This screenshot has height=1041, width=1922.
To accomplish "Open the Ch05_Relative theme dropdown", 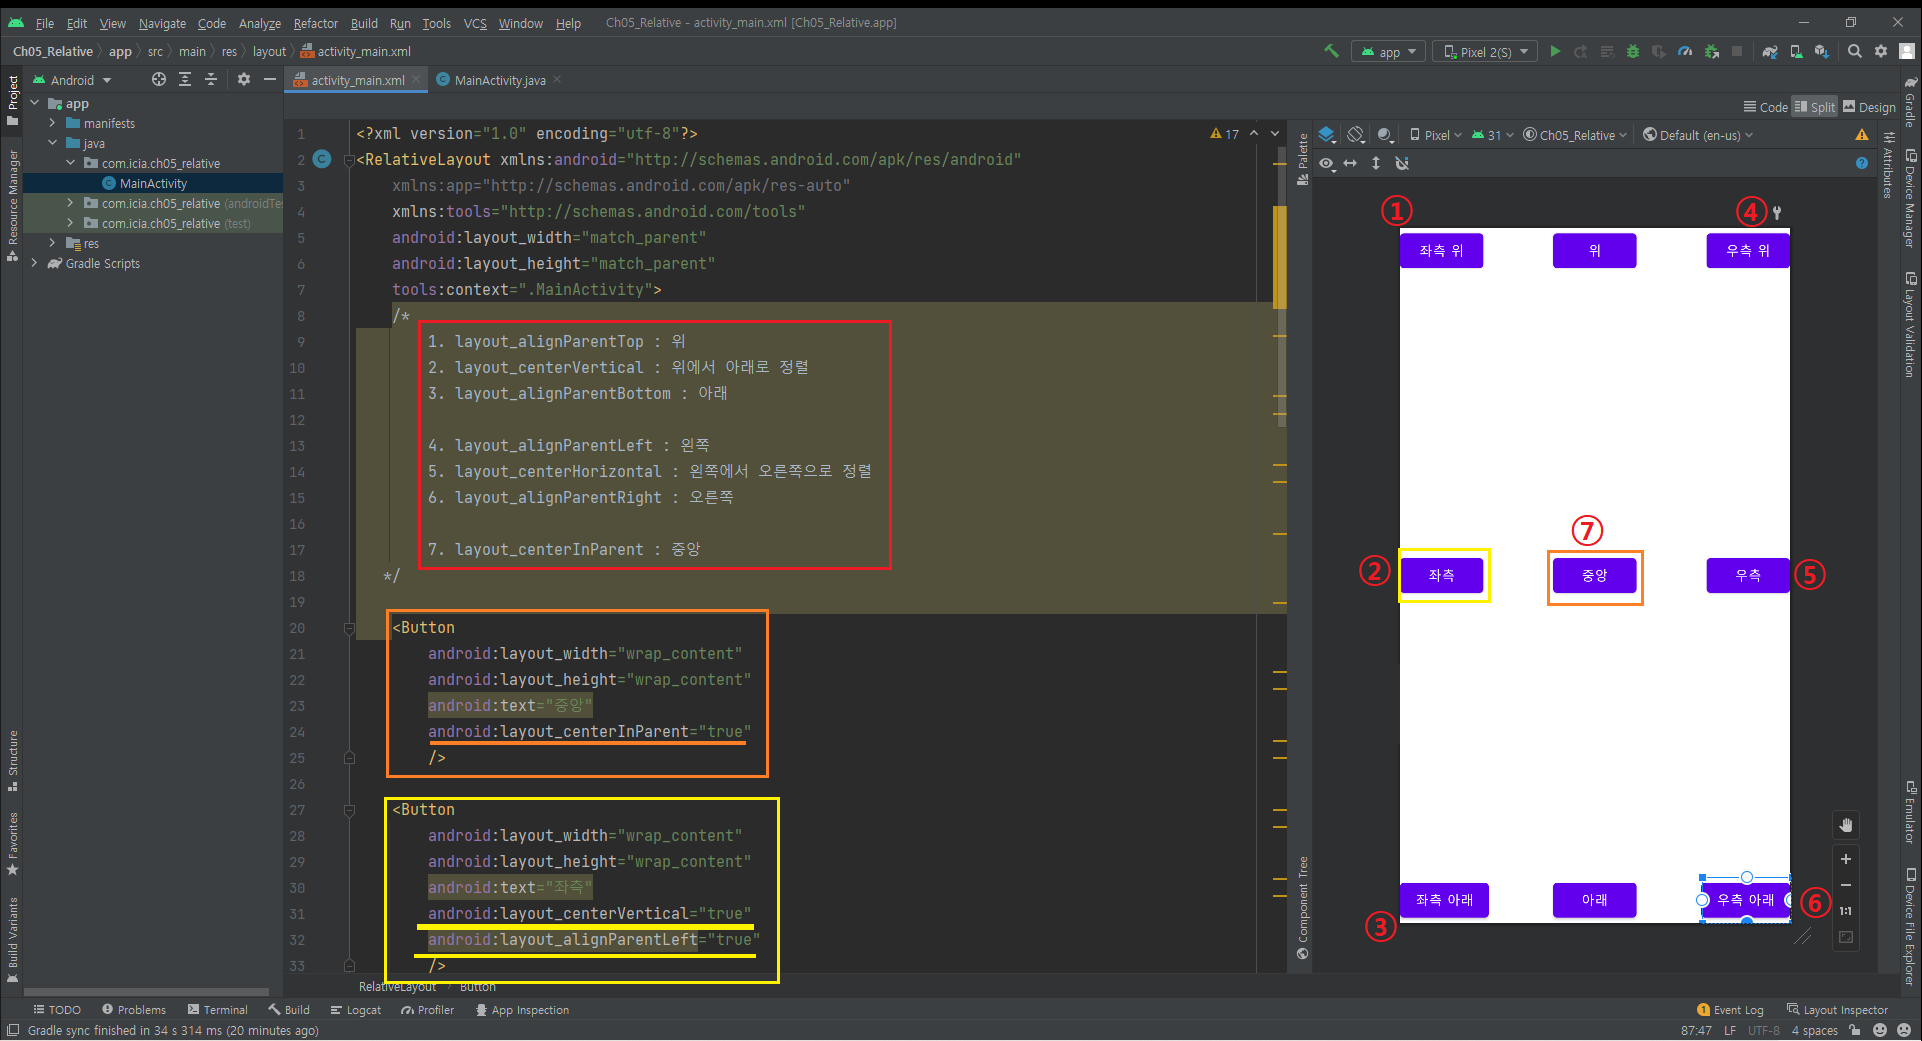I will coord(1575,135).
